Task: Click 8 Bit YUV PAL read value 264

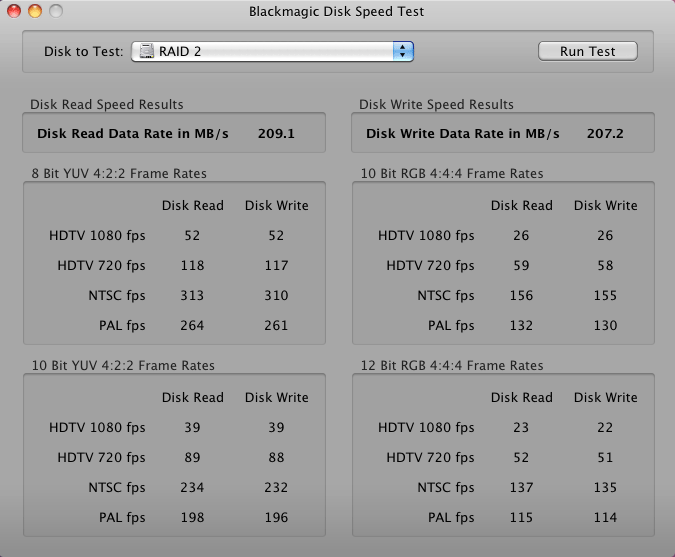Action: coord(192,325)
